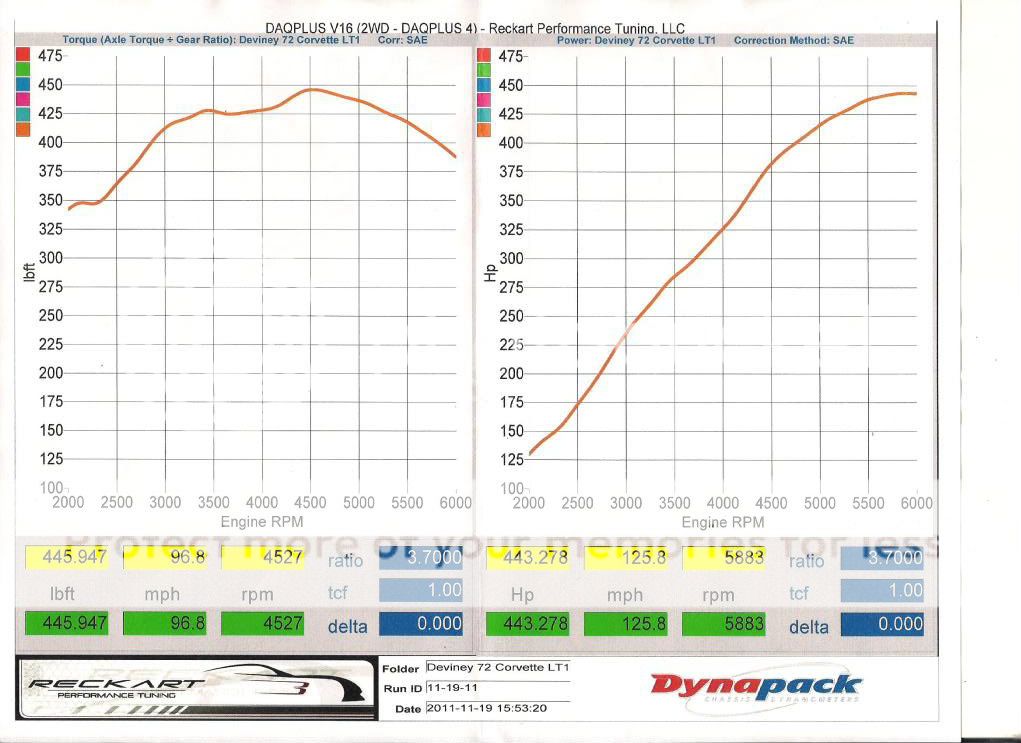Image resolution: width=1021 pixels, height=743 pixels.
Task: Select the red swatch on the torque chart
Action: [23, 54]
